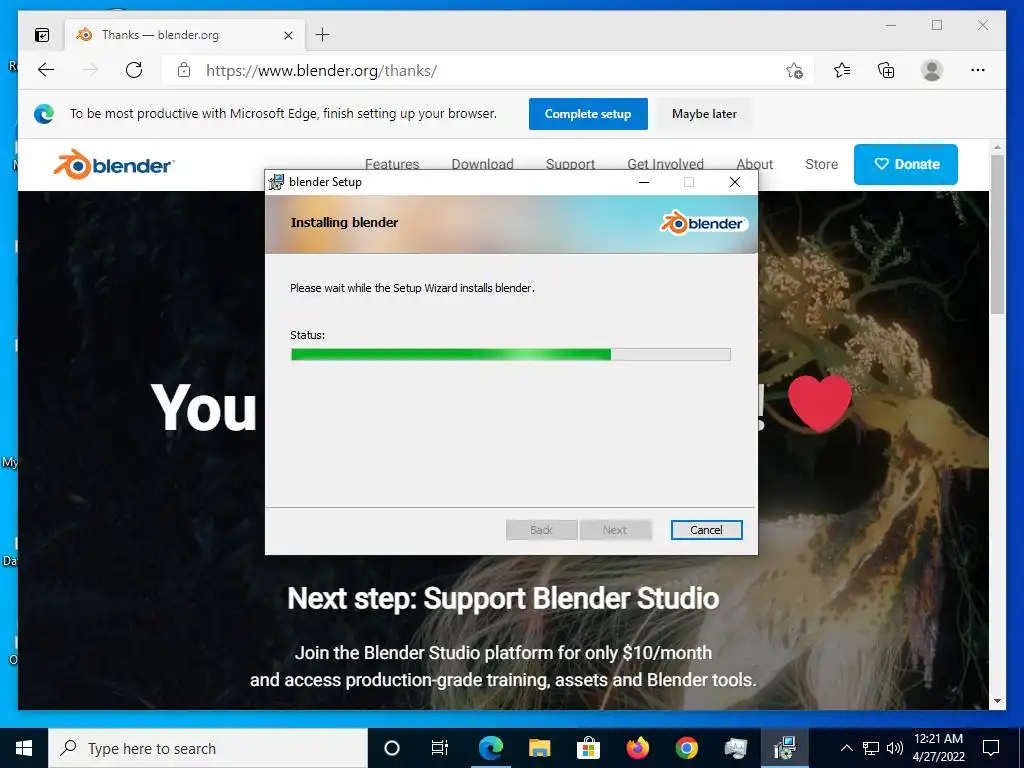This screenshot has height=768, width=1024.
Task: Close the blender Setup dialog
Action: pos(735,182)
